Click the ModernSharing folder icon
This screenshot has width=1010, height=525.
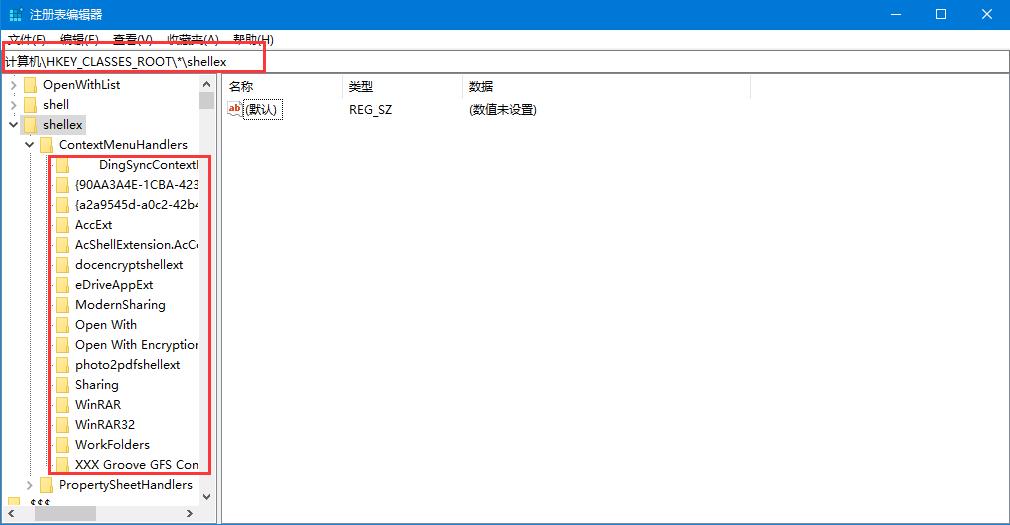click(62, 305)
